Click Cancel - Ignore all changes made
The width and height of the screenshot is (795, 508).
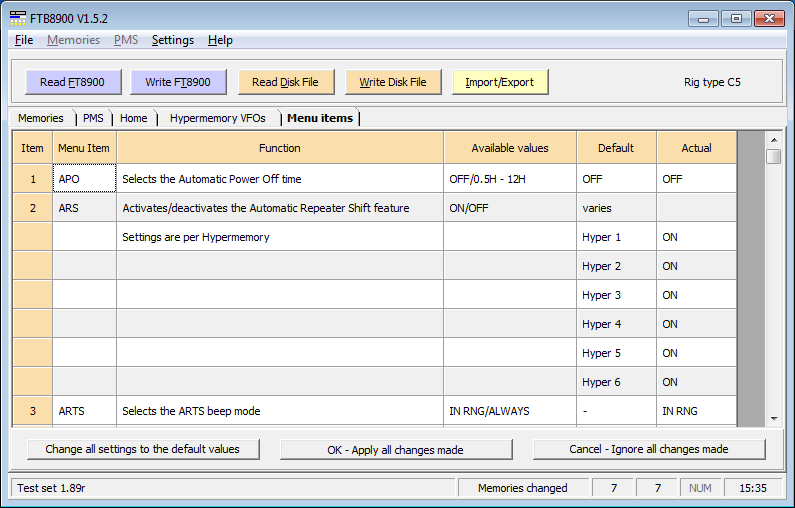click(648, 449)
